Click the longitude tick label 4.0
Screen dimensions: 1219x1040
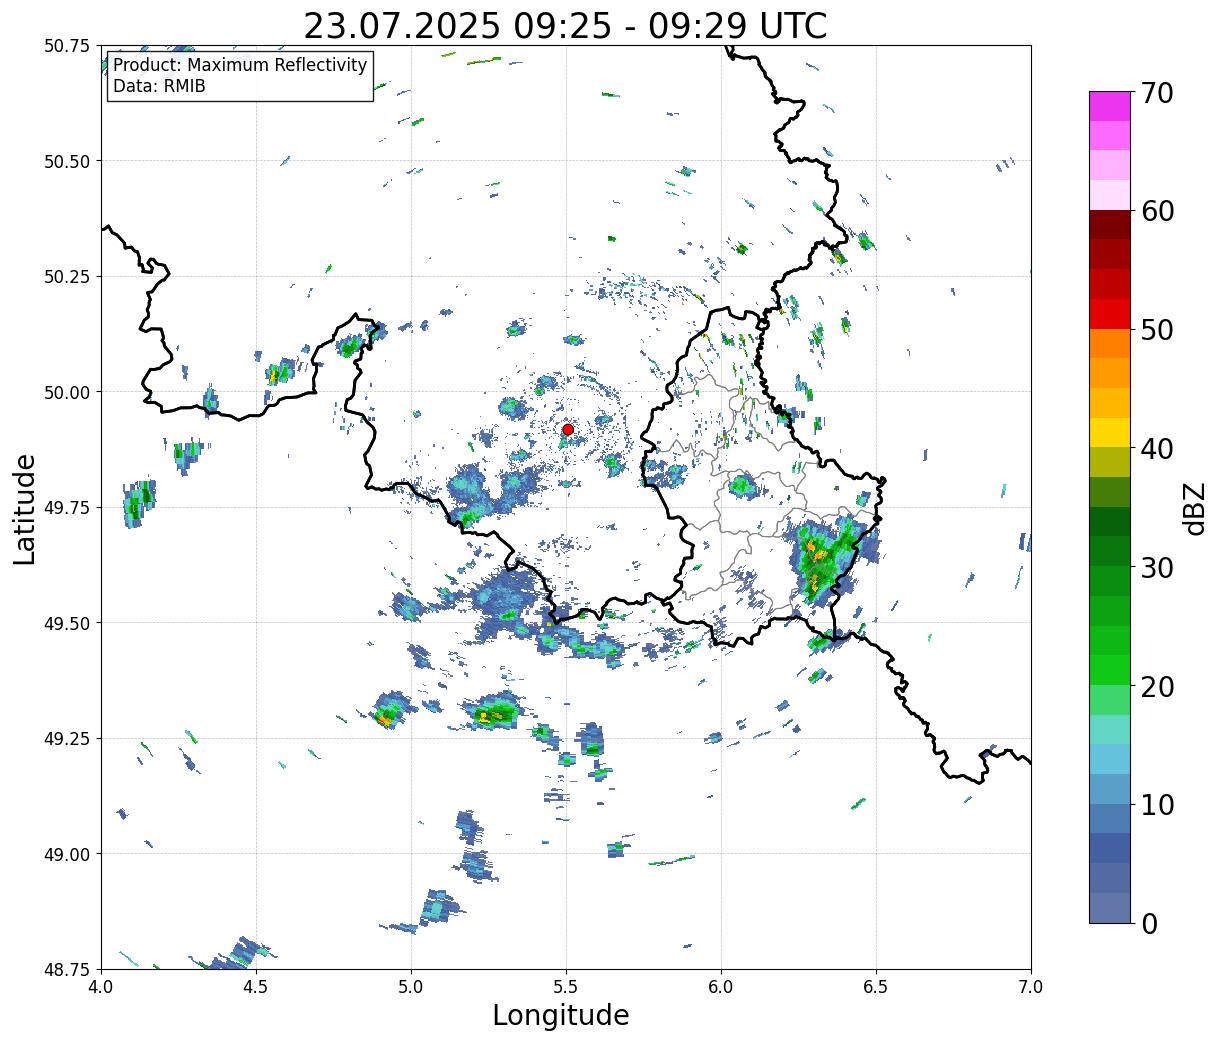[x=101, y=987]
